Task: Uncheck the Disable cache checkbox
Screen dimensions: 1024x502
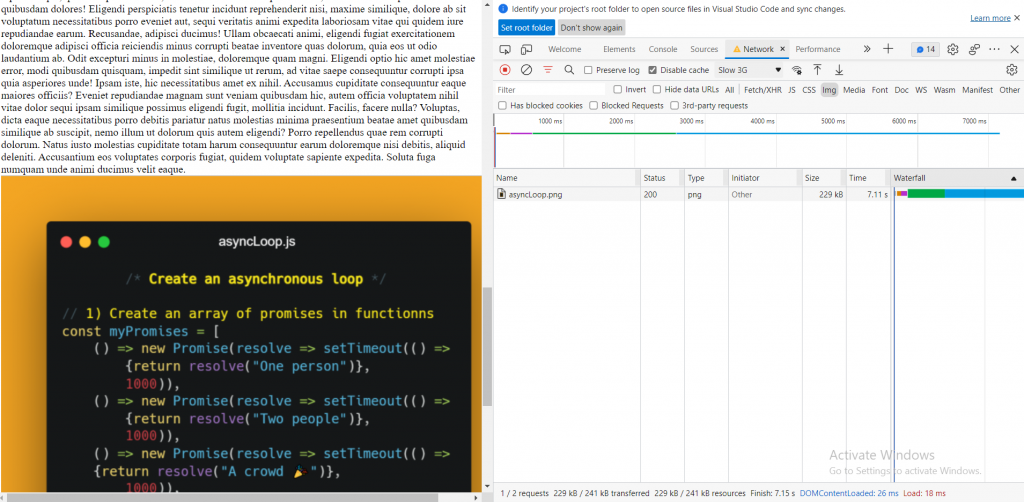Action: click(x=653, y=70)
